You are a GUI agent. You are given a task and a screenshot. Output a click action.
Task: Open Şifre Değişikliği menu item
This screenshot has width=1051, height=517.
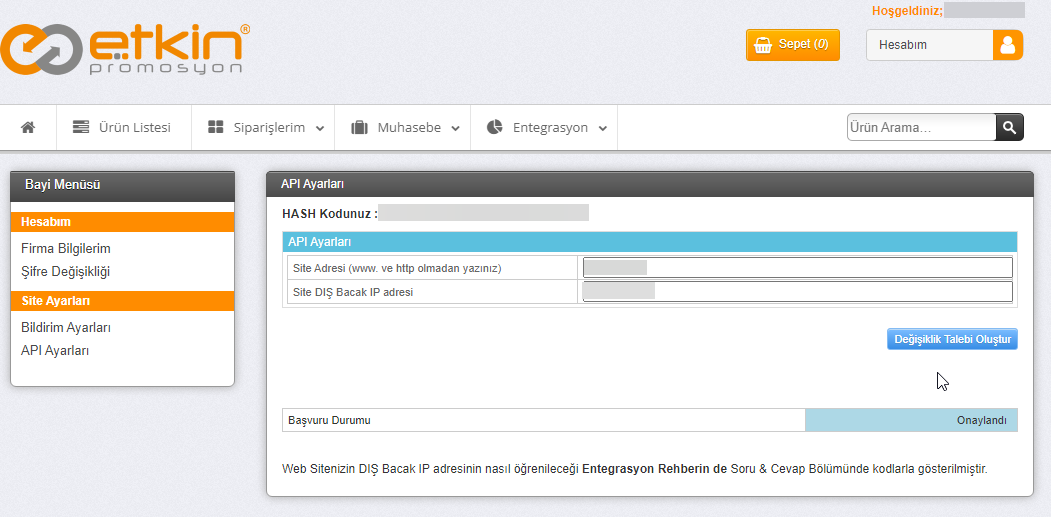(65, 272)
